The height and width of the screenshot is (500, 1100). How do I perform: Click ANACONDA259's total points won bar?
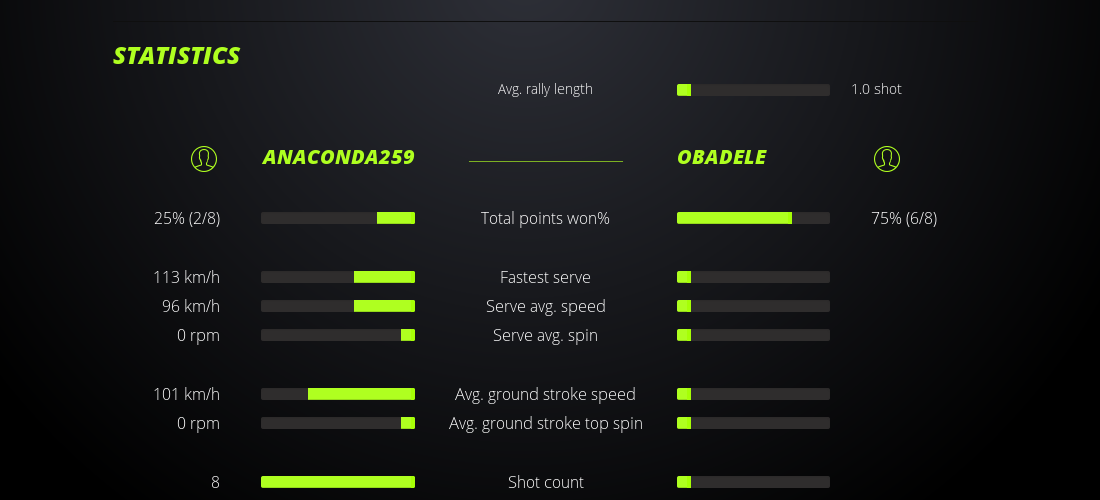click(x=338, y=218)
